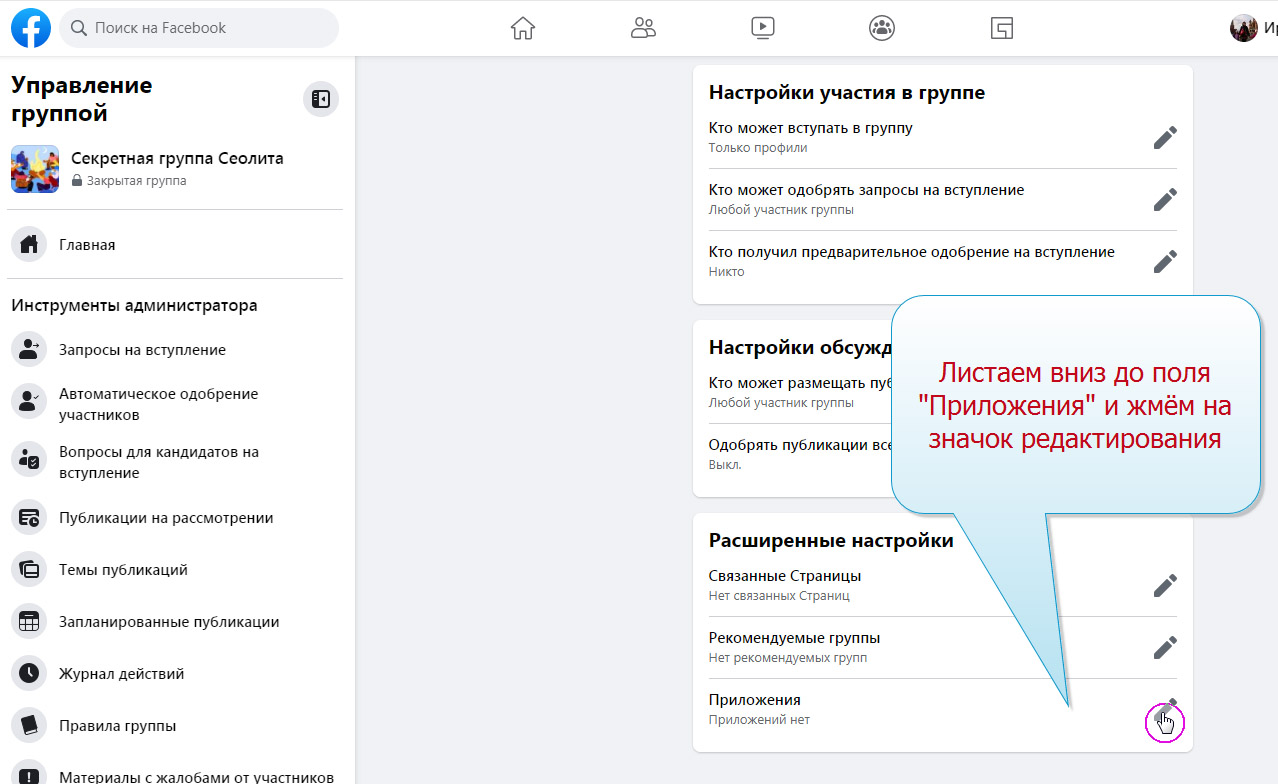This screenshot has height=784, width=1278.
Task: Open the Groups icon in top bar
Action: (x=882, y=28)
